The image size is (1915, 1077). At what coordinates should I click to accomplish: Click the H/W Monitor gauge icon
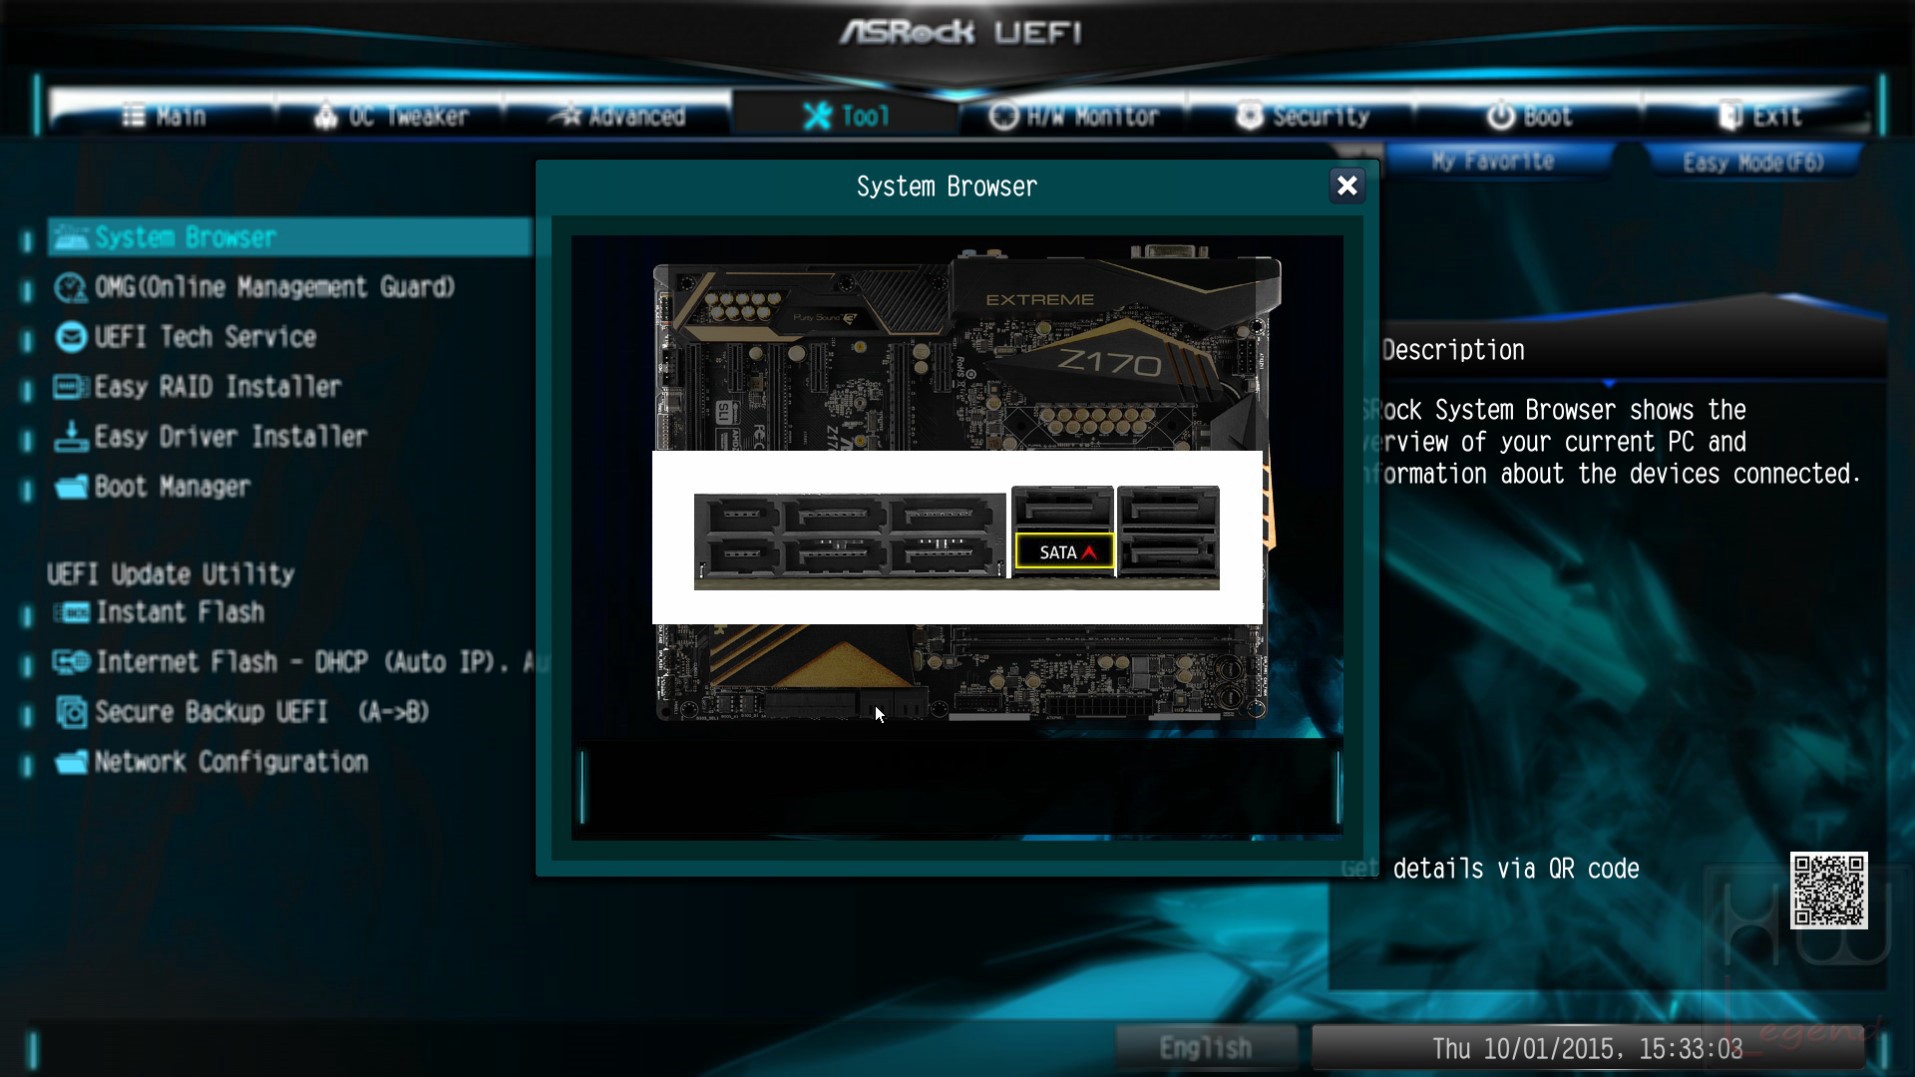point(1003,116)
